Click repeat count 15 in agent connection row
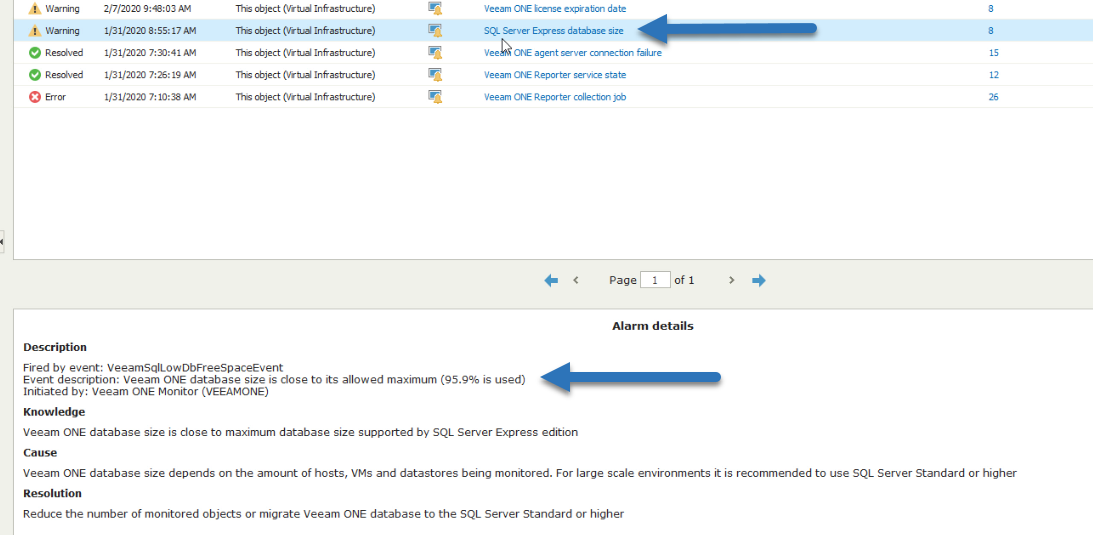The image size is (1093, 535). click(x=993, y=53)
